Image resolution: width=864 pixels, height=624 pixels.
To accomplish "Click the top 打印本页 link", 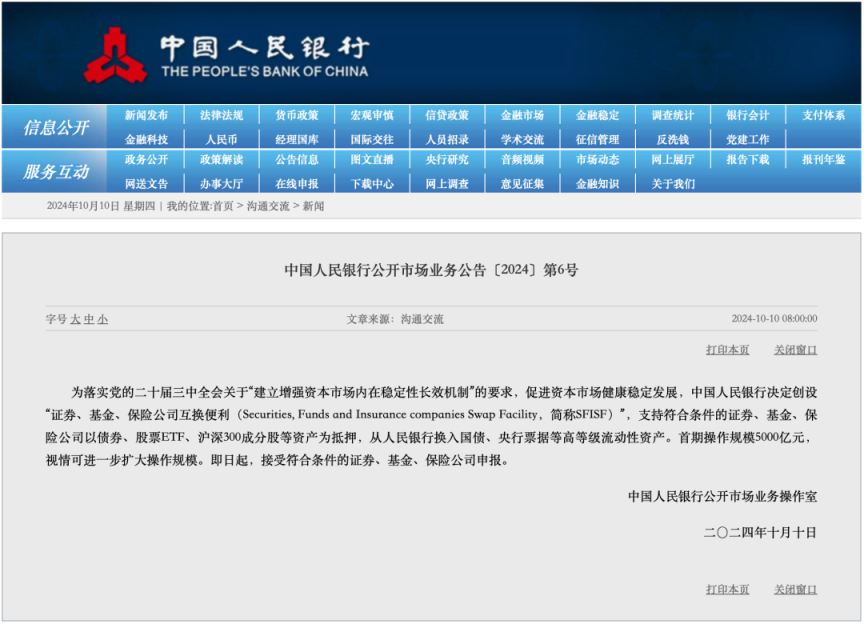I will [727, 350].
